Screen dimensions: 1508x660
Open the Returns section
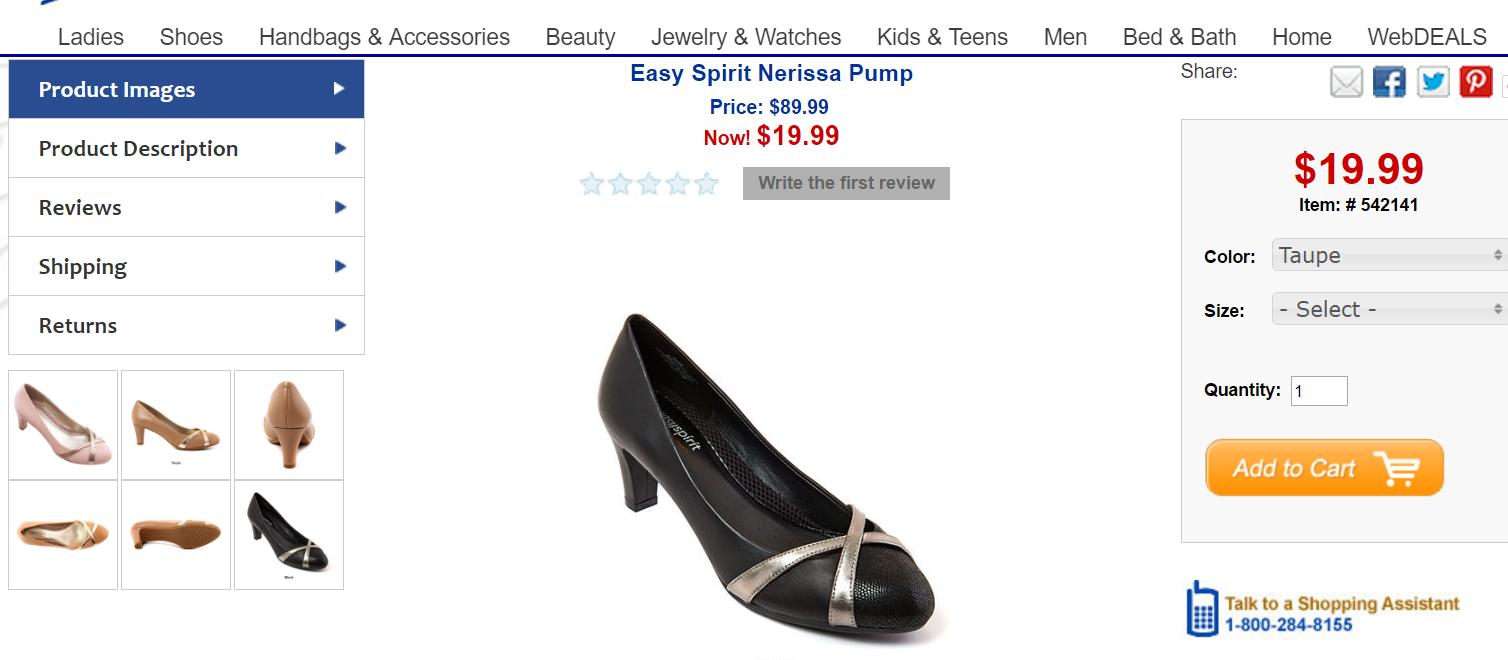coord(186,326)
